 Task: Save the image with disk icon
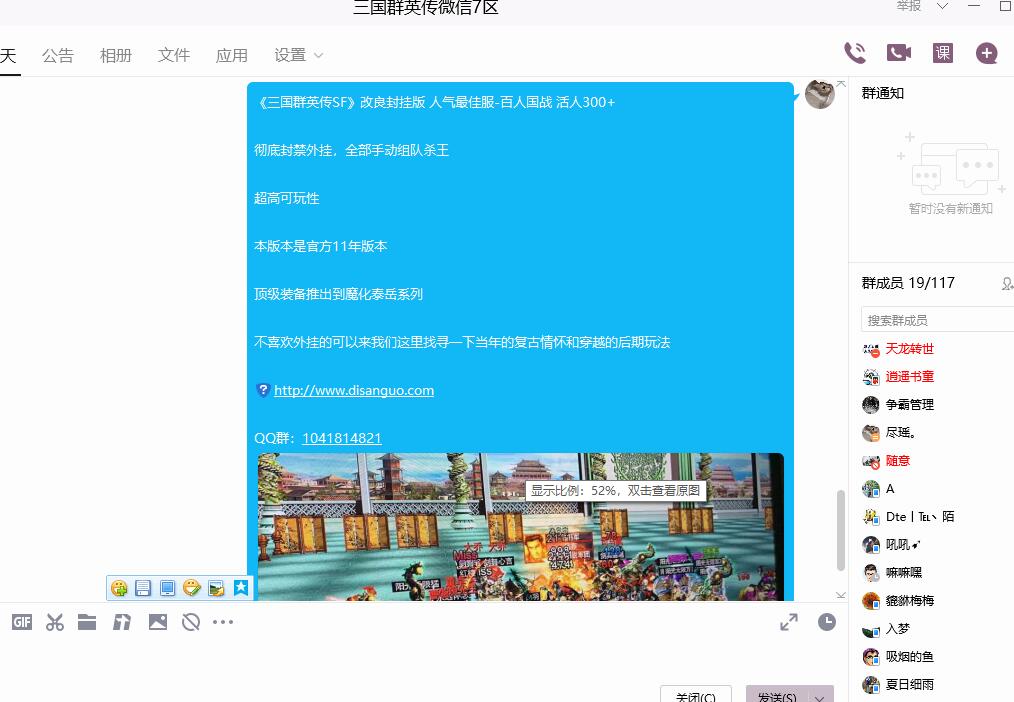143,588
